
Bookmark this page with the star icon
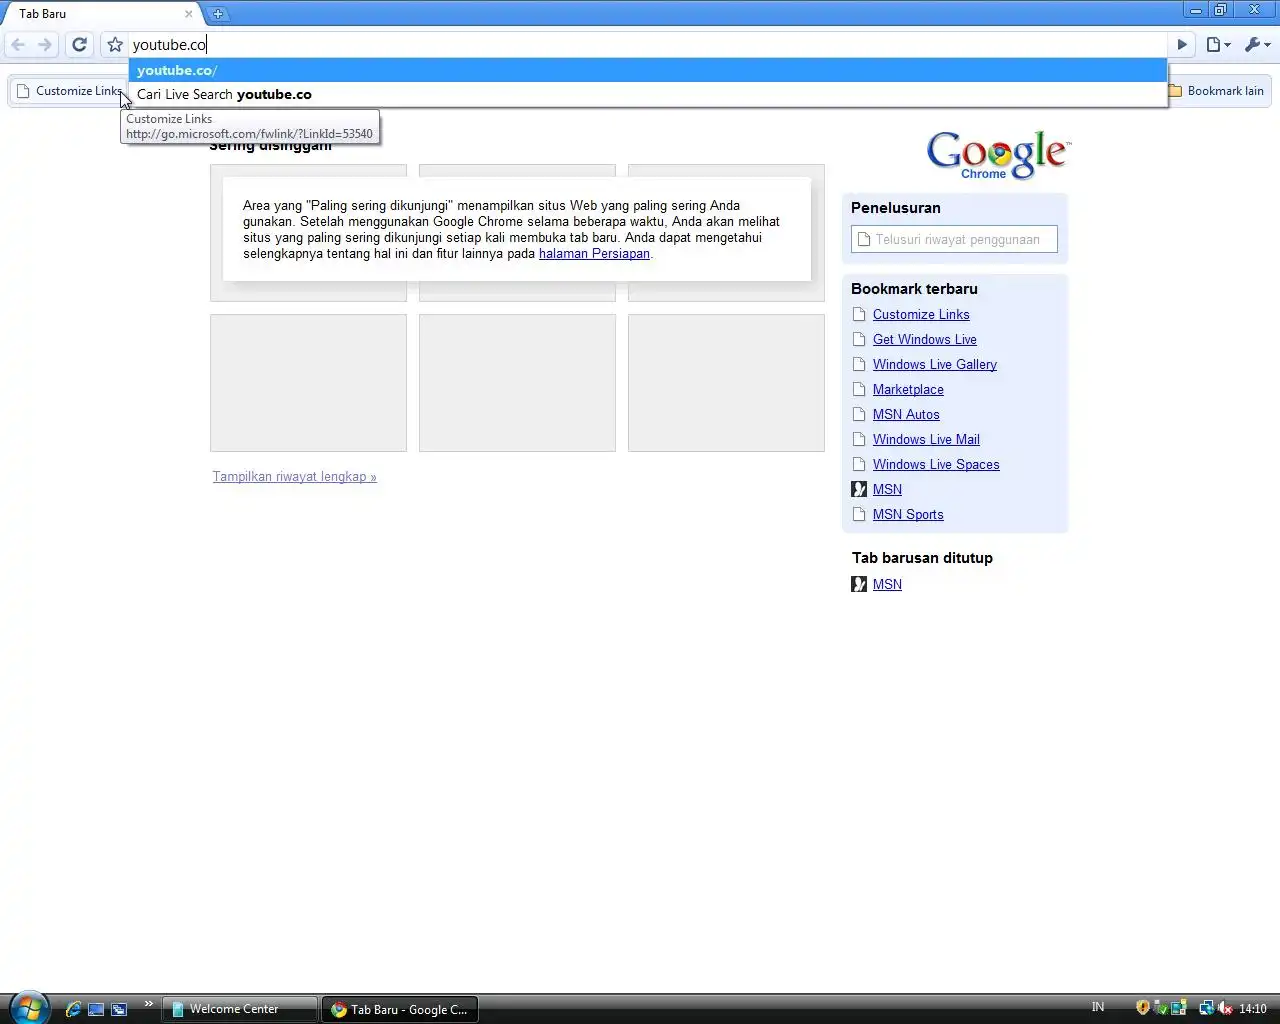click(x=115, y=44)
